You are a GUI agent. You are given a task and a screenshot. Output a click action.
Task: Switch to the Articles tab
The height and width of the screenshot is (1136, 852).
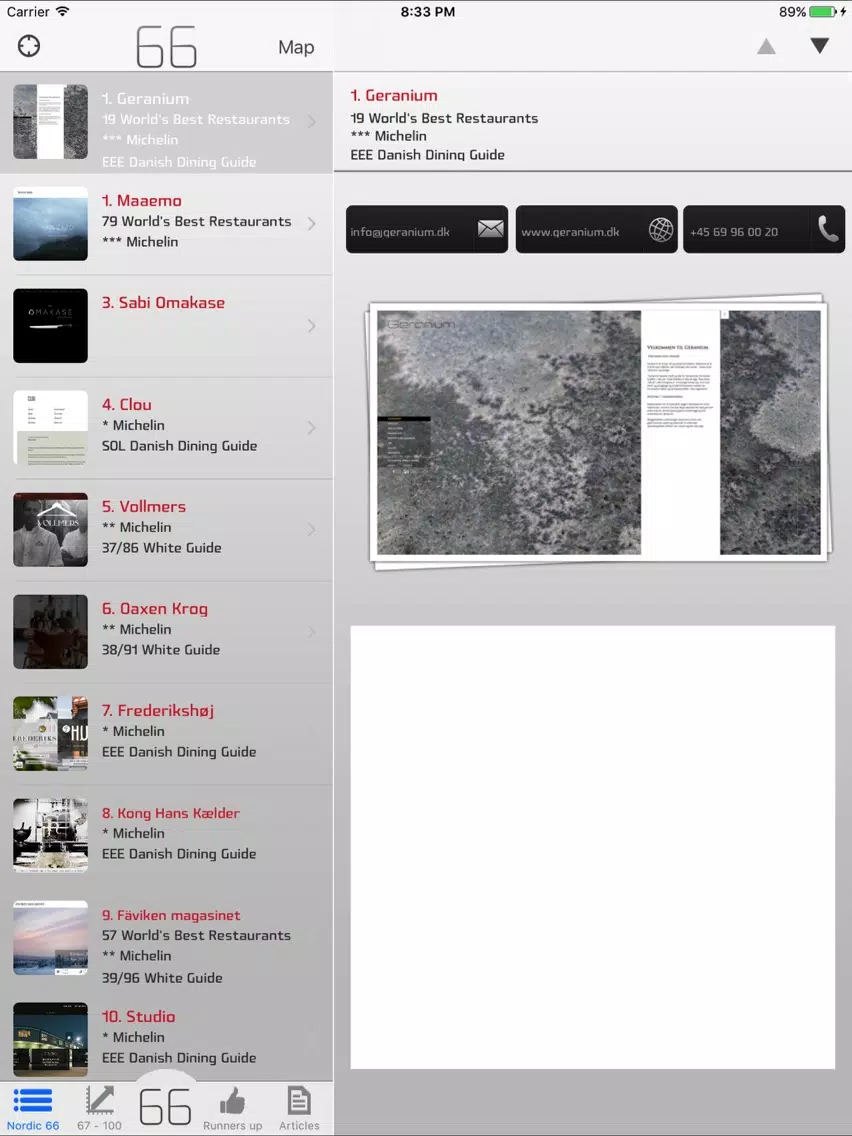(x=299, y=1108)
